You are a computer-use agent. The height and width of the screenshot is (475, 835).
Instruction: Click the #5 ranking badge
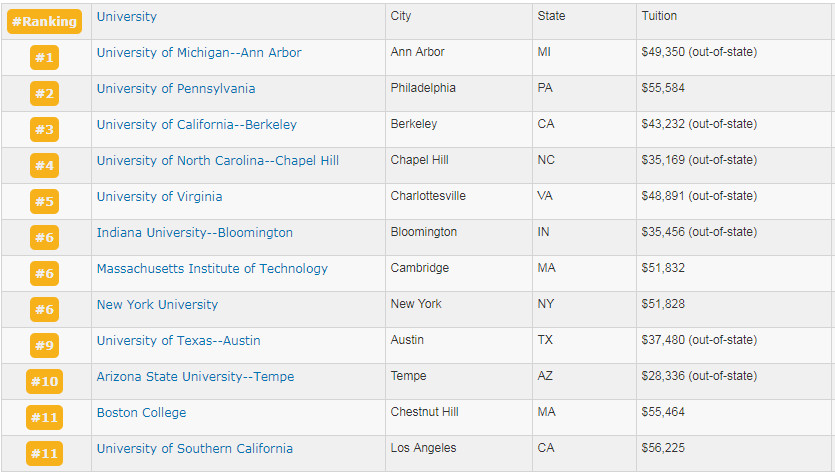click(x=45, y=202)
